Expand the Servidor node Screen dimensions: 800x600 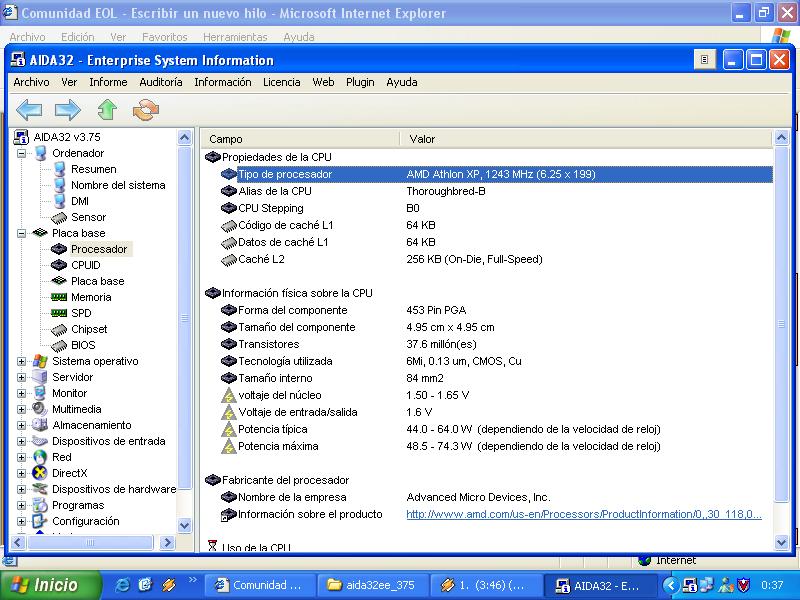coord(21,377)
